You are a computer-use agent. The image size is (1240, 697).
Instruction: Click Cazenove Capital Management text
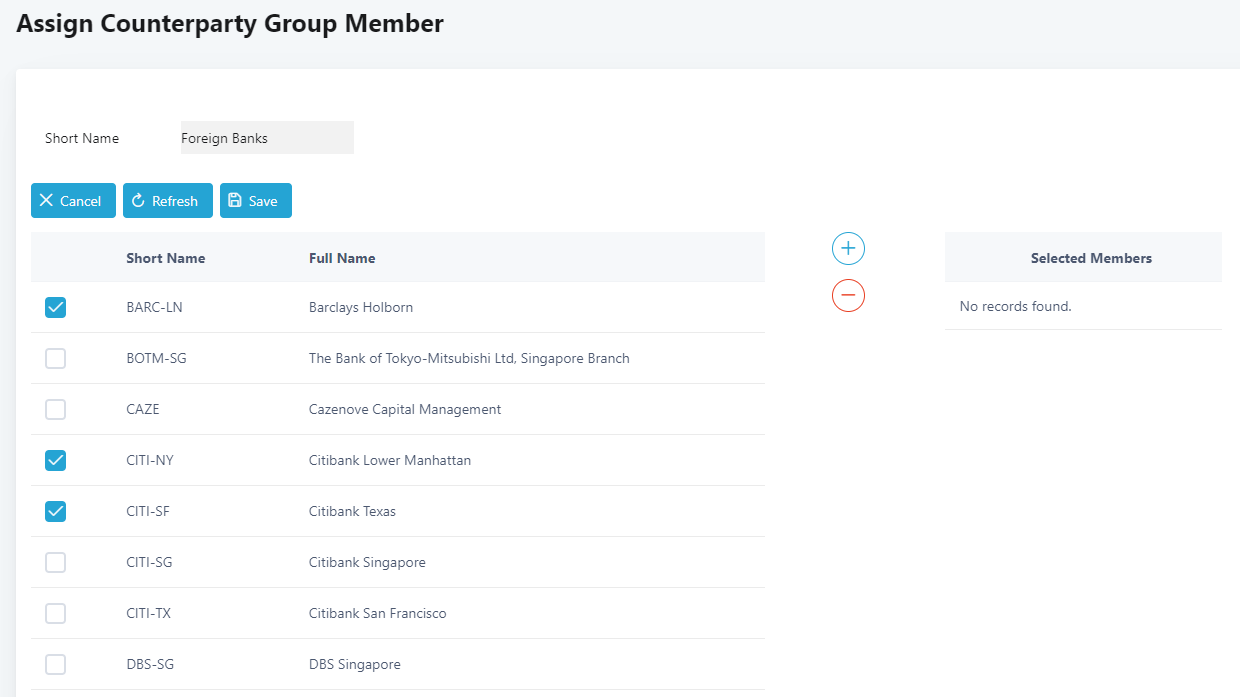pyautogui.click(x=405, y=409)
